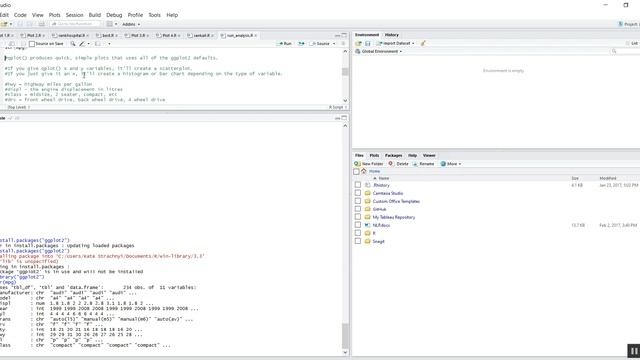Clear environment with the broom icon
This screenshot has height=360, width=640.
click(423, 43)
